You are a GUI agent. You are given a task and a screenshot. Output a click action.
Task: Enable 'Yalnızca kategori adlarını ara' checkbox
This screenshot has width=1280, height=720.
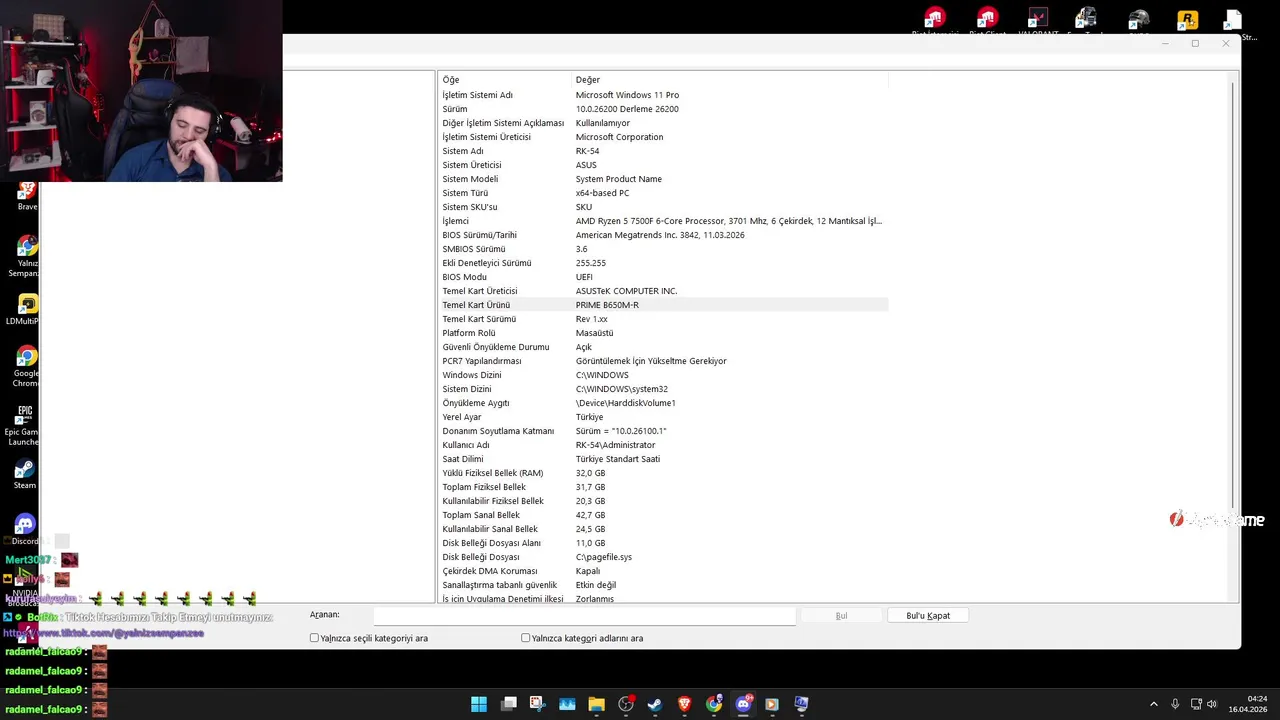click(x=525, y=638)
